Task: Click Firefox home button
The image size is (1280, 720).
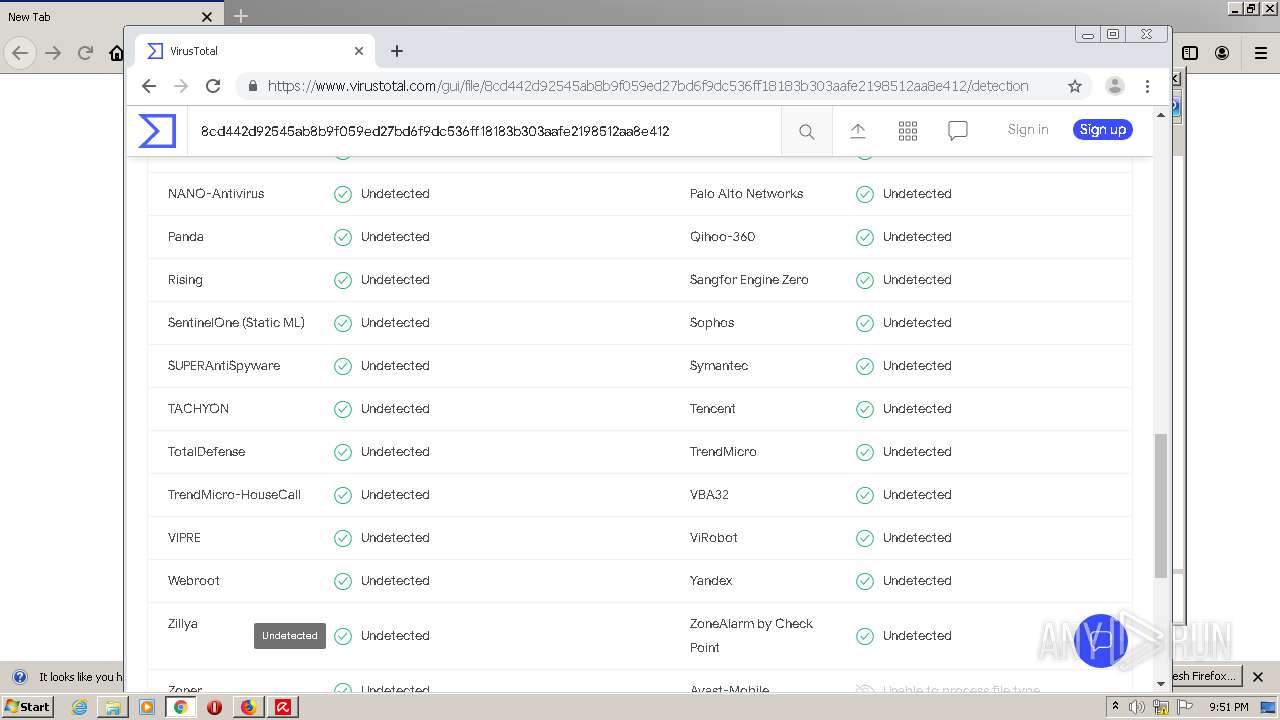Action: 116,53
